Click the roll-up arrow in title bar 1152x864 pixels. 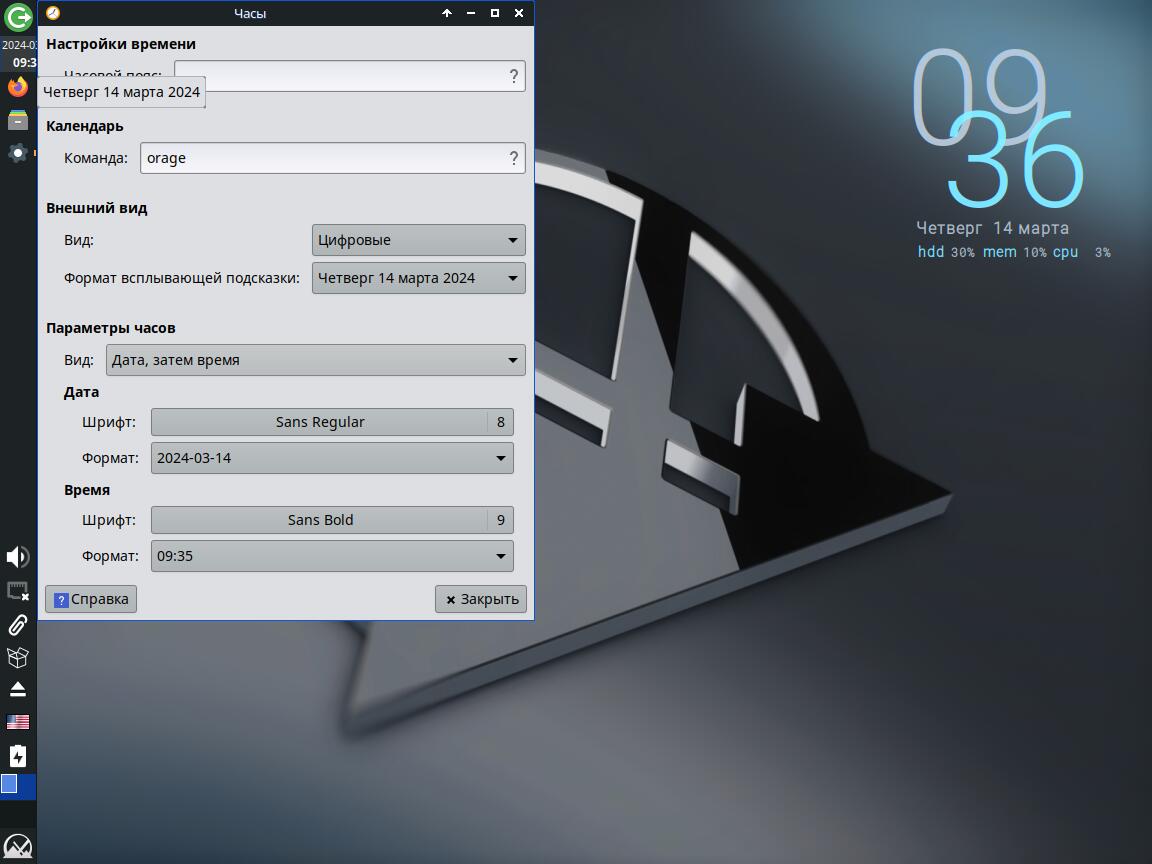[447, 13]
